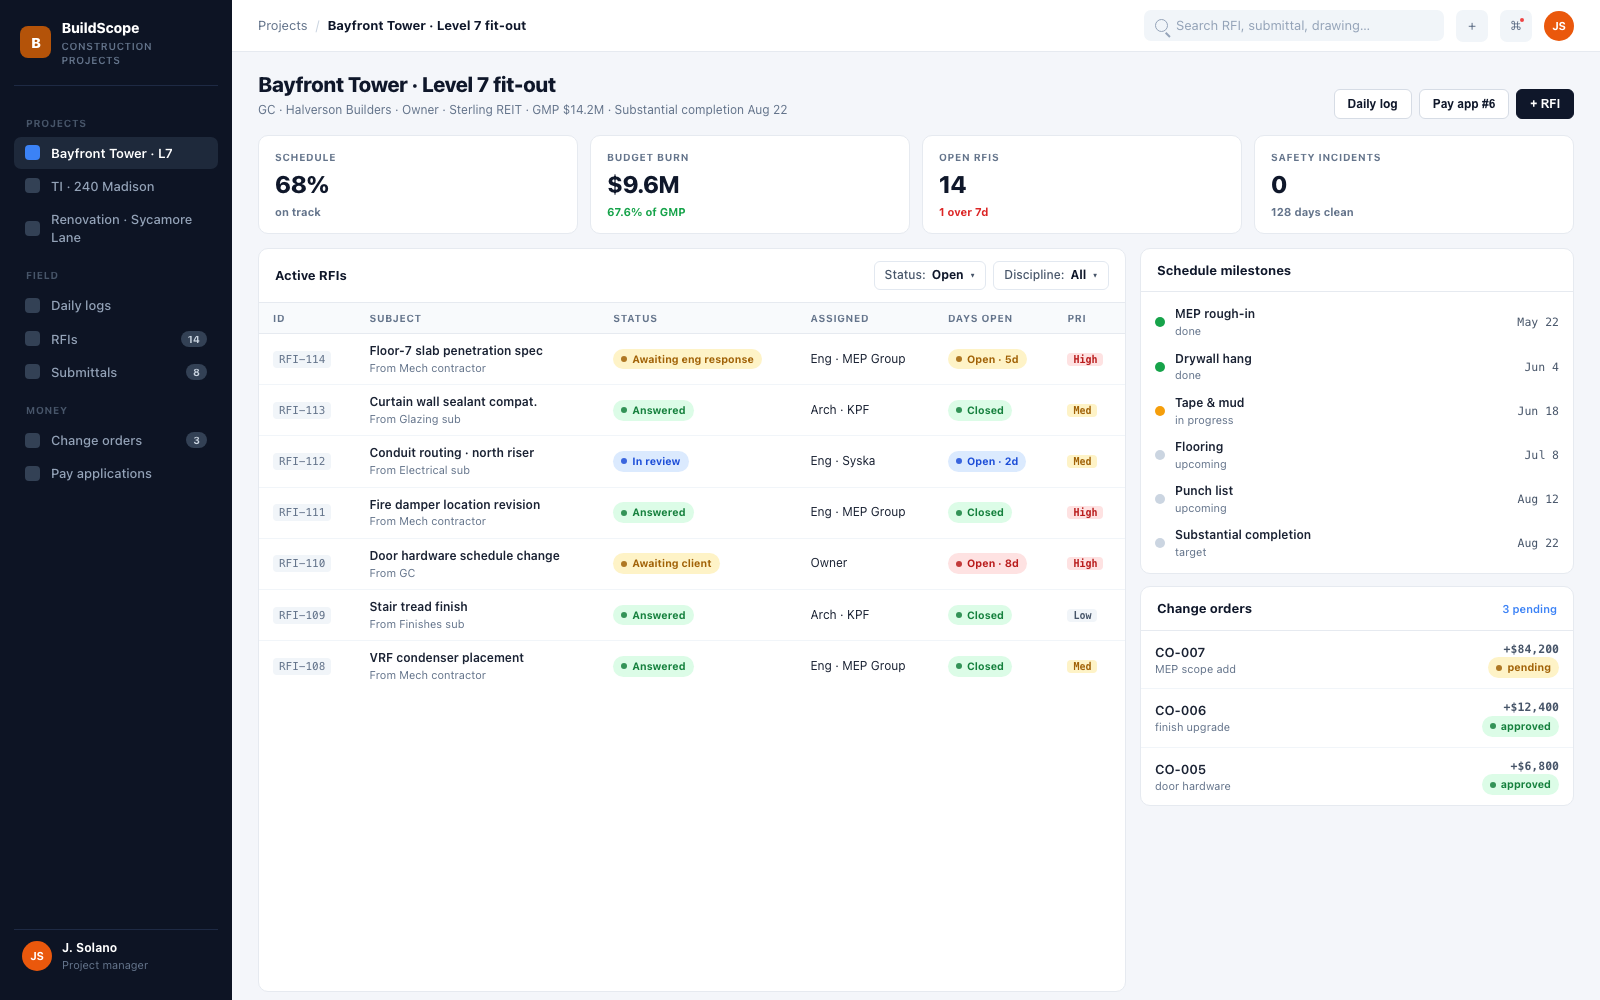Viewport: 1600px width, 1000px height.
Task: Click the Tape & mud orange status dot
Action: coord(1160,411)
